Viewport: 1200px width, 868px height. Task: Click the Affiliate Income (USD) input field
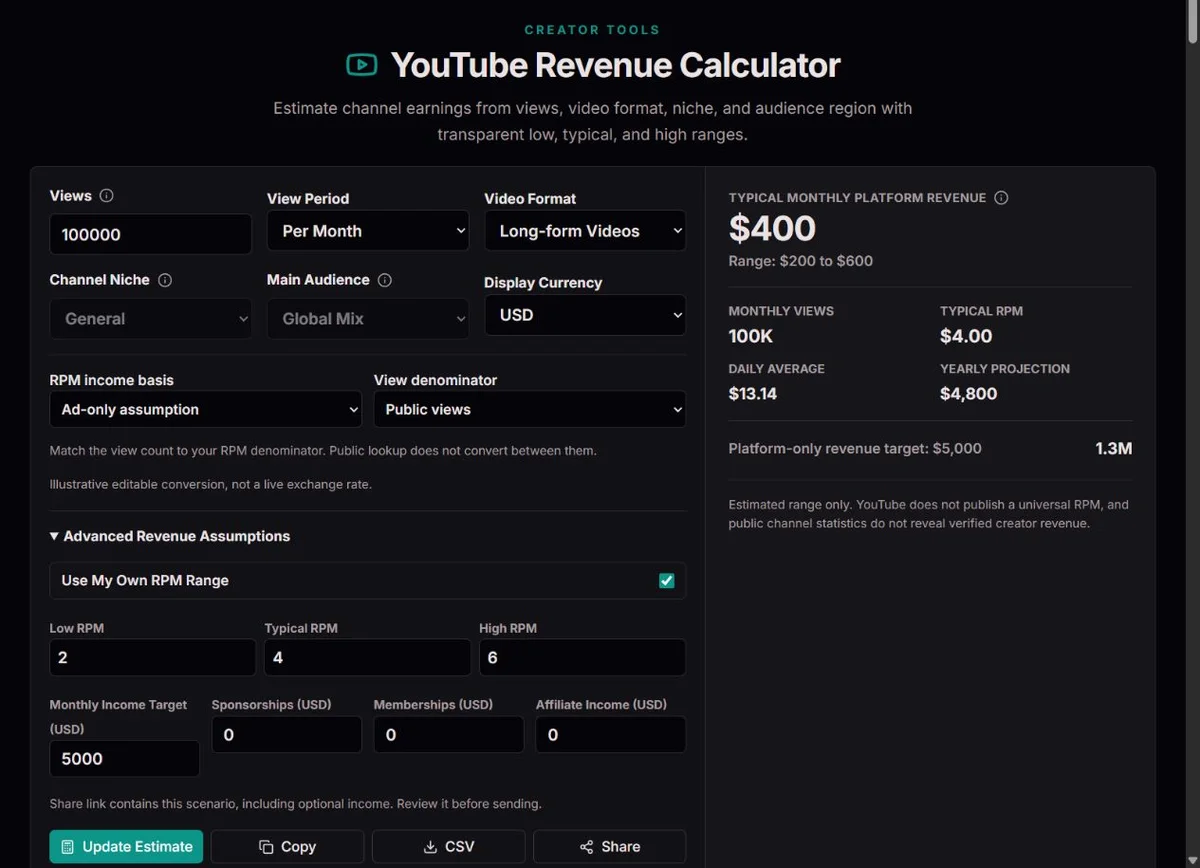coord(611,735)
